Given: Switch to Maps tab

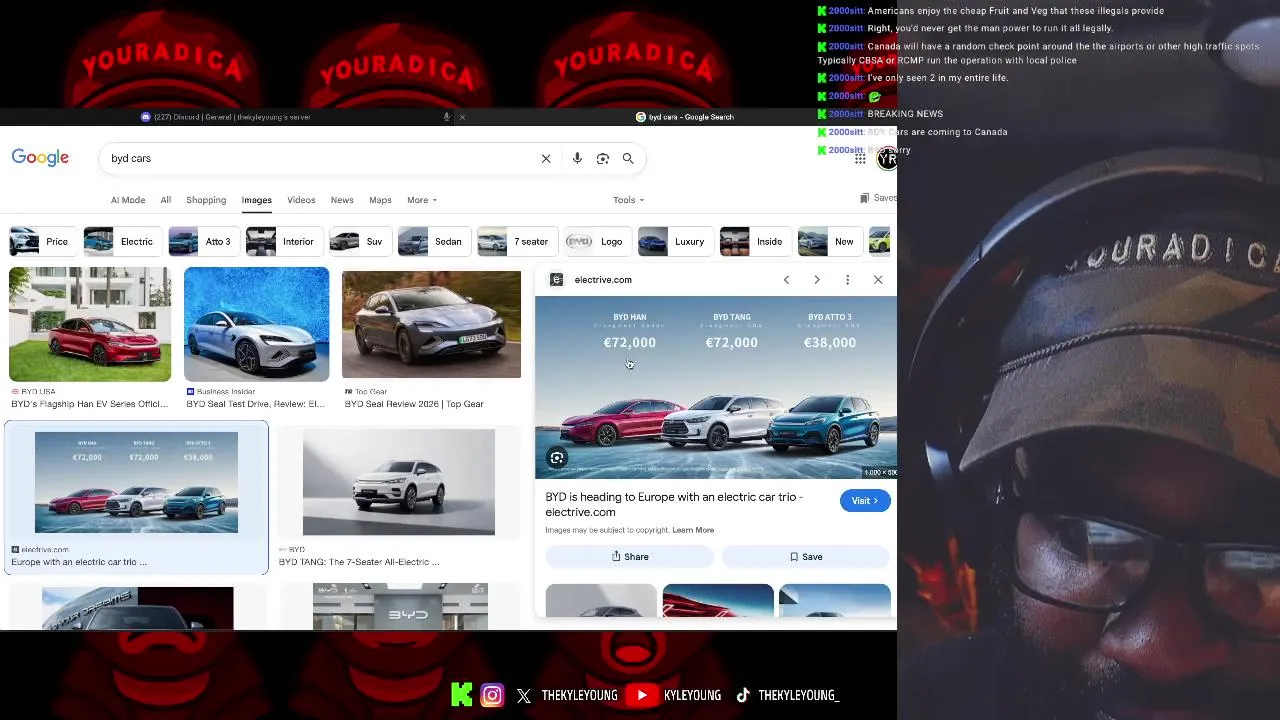Looking at the screenshot, I should click(x=380, y=200).
